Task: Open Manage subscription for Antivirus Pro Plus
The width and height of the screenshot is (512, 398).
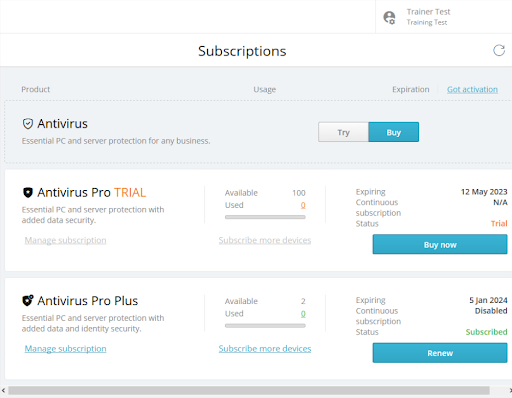Action: 65,348
